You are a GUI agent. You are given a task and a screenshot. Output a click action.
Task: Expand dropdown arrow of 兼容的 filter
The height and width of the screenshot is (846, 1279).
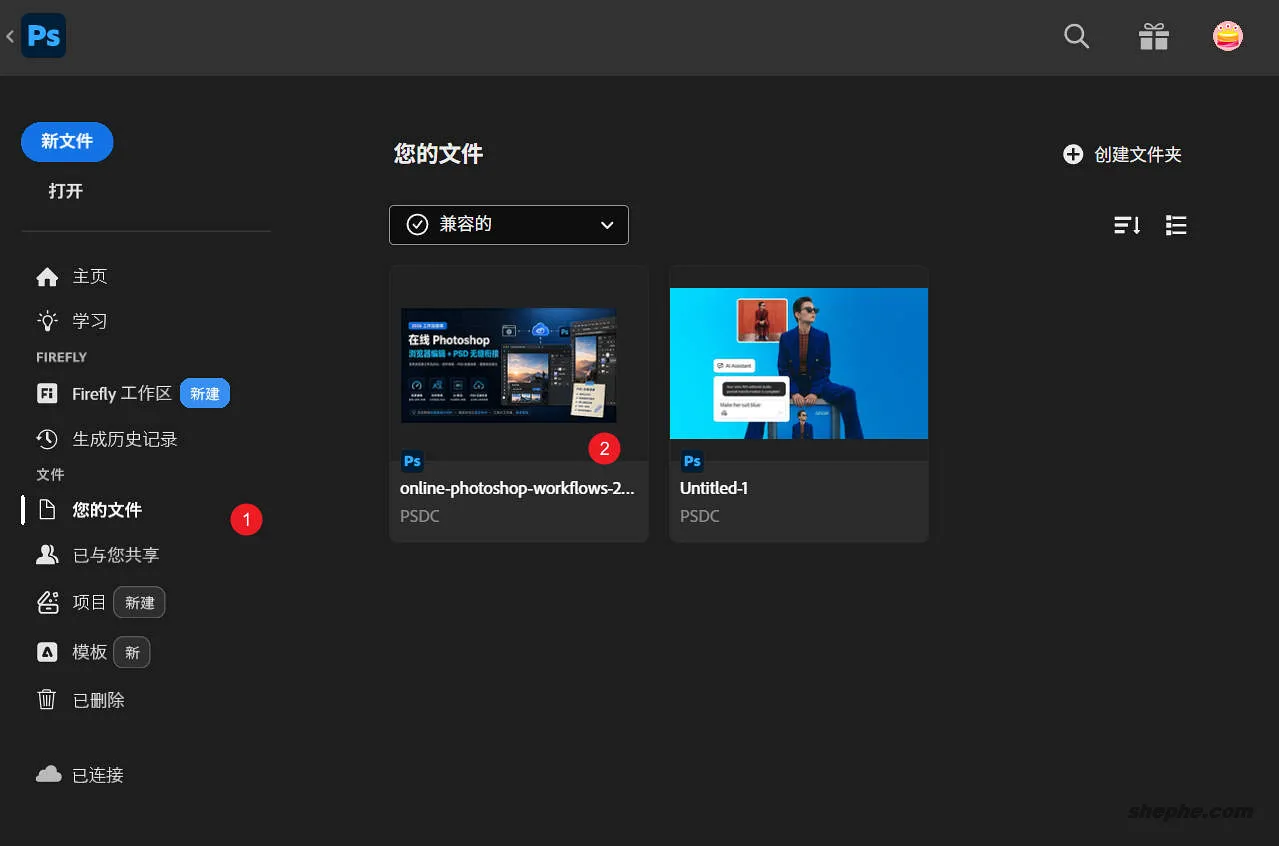(607, 225)
